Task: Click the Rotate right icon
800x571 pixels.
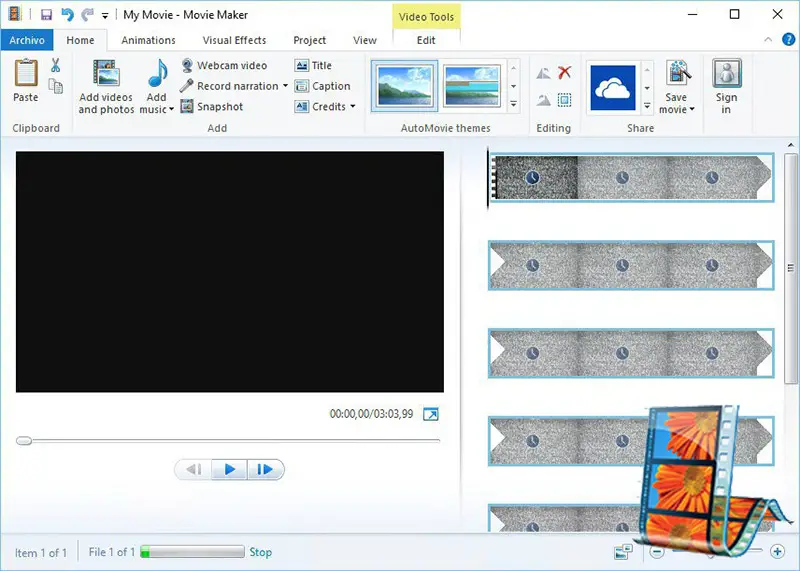Action: coord(543,100)
